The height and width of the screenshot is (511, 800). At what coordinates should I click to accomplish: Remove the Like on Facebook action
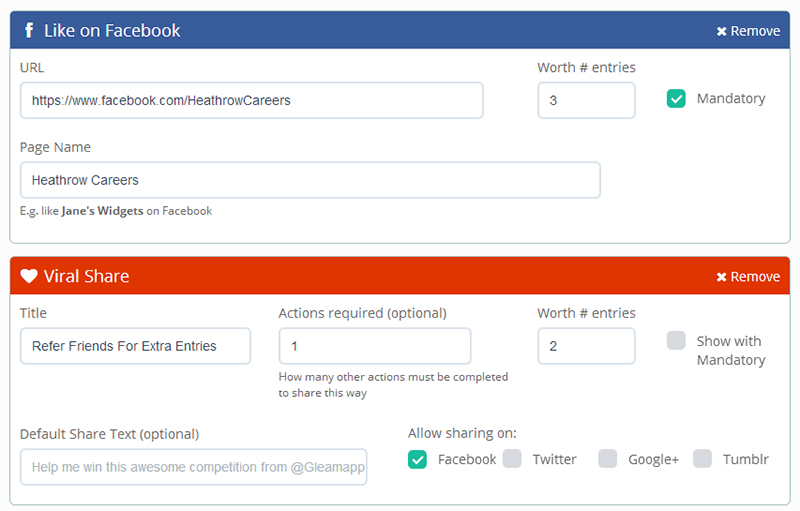click(x=748, y=31)
